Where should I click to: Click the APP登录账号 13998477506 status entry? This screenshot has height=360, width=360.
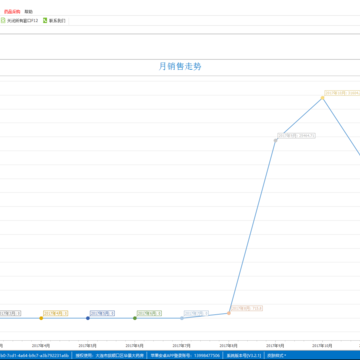pyautogui.click(x=185, y=356)
